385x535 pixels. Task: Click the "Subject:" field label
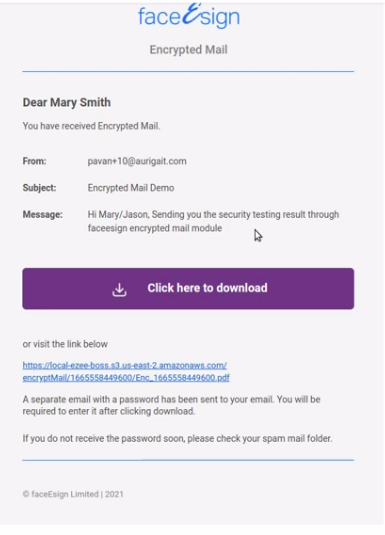point(39,188)
